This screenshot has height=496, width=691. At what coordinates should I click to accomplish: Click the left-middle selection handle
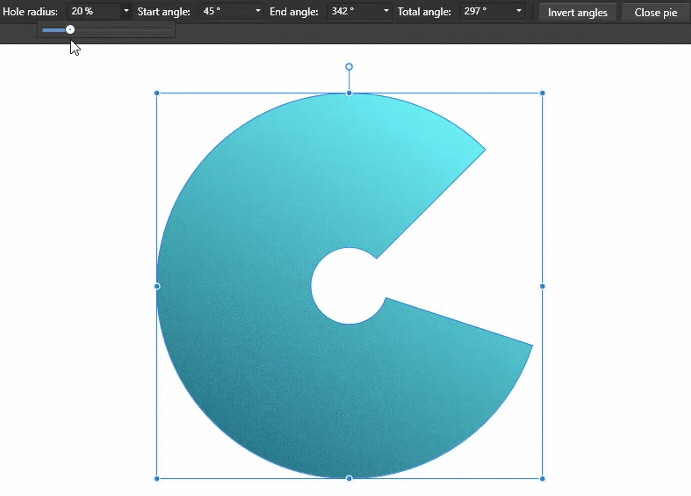click(157, 286)
